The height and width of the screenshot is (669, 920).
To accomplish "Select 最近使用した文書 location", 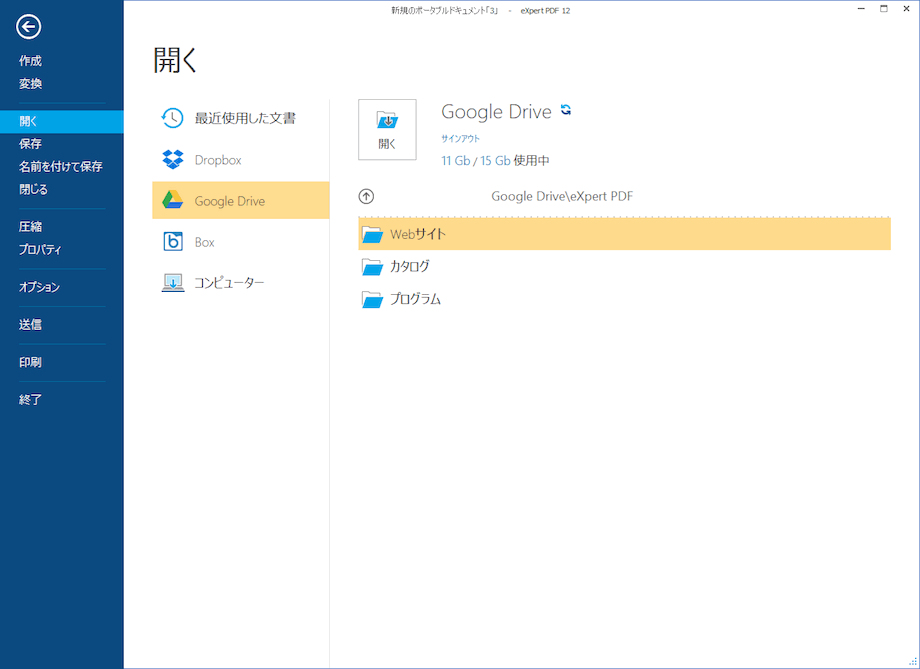I will pos(241,118).
